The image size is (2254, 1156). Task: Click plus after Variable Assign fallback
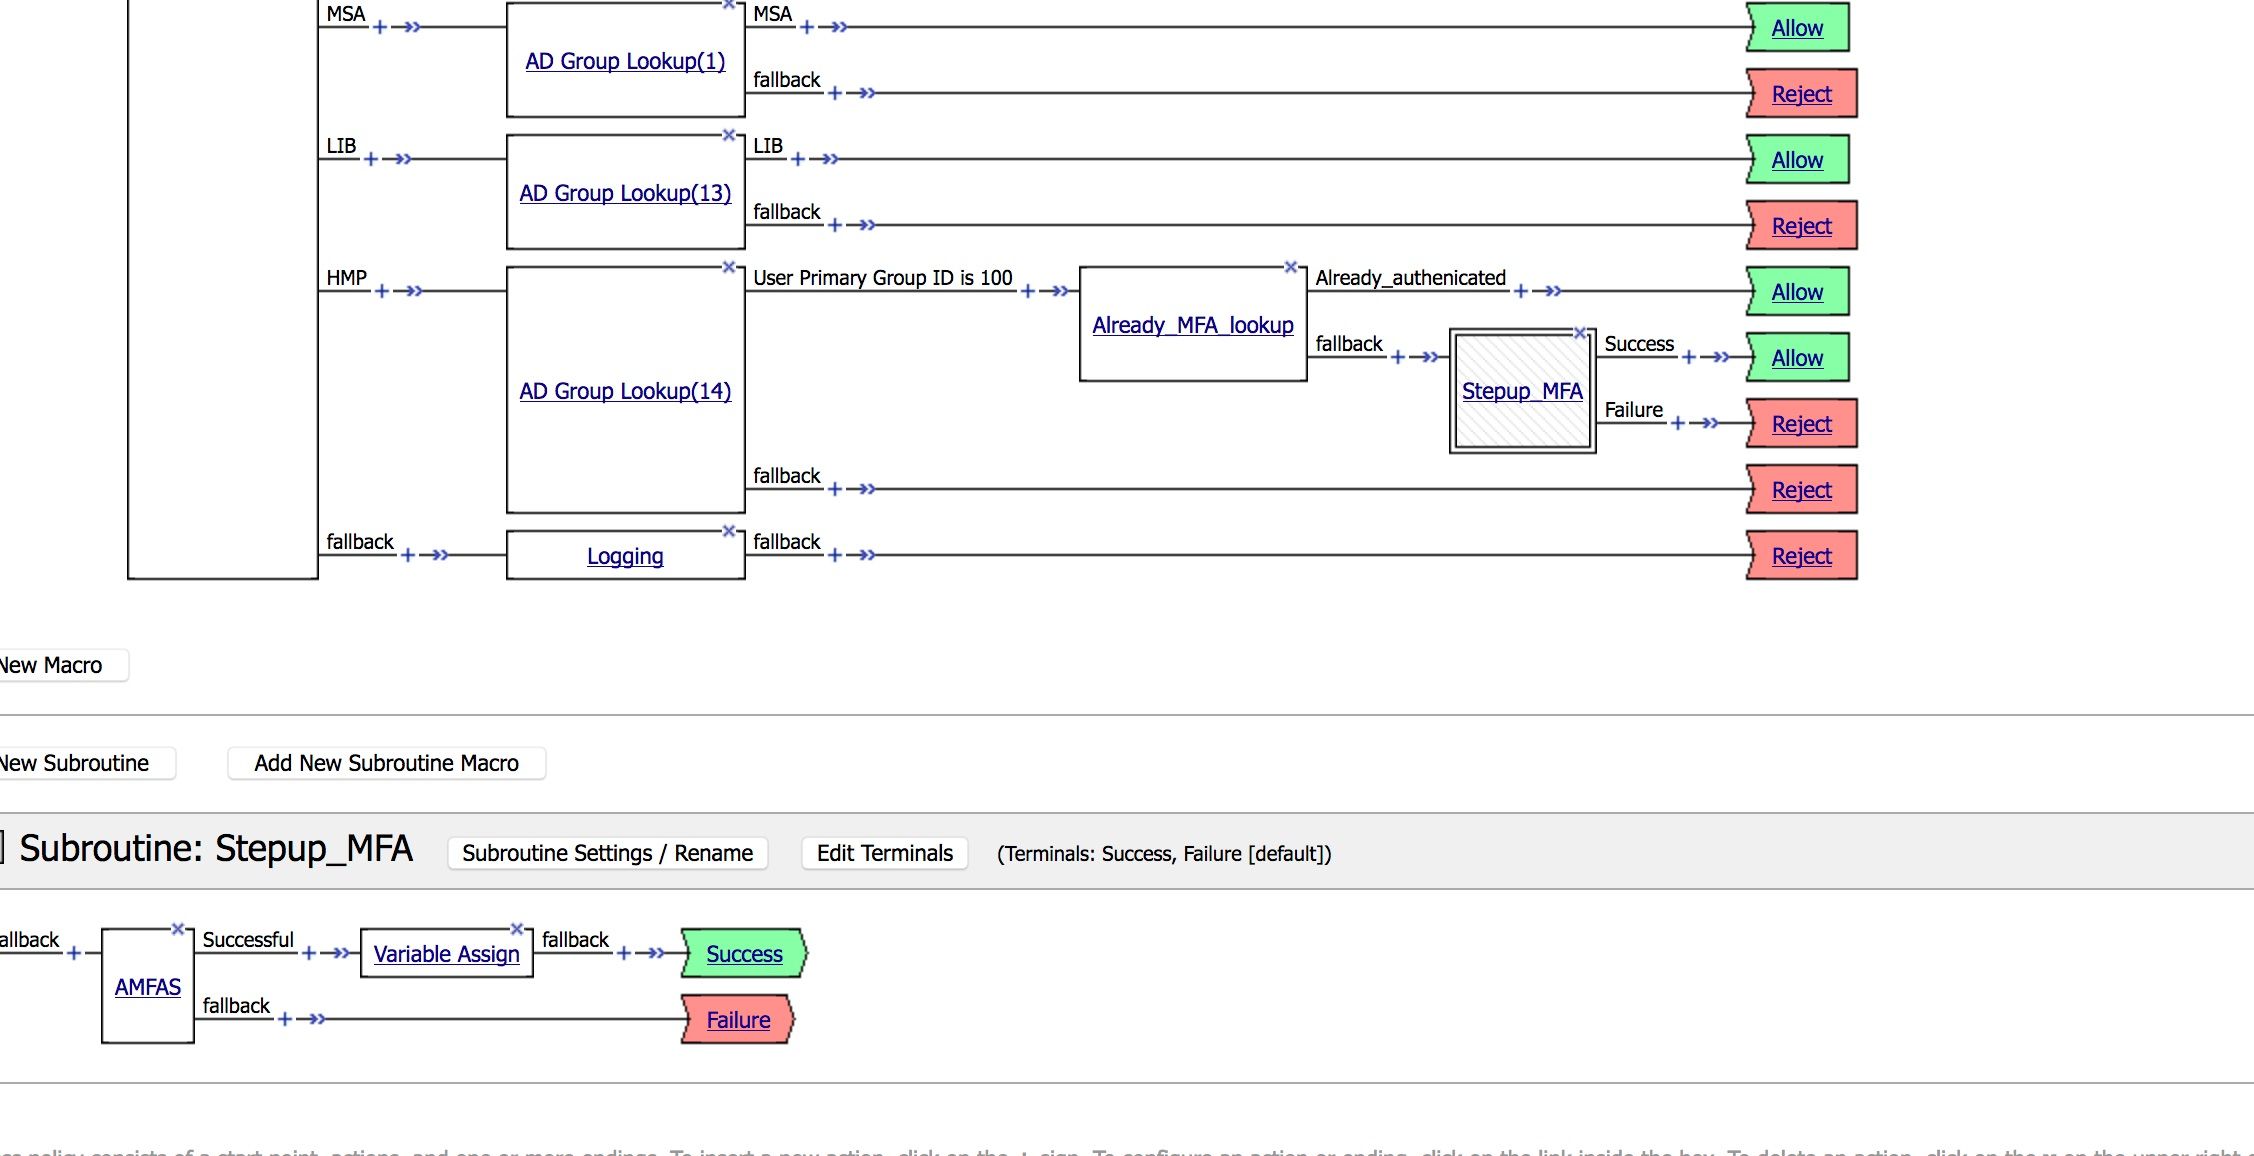623,953
